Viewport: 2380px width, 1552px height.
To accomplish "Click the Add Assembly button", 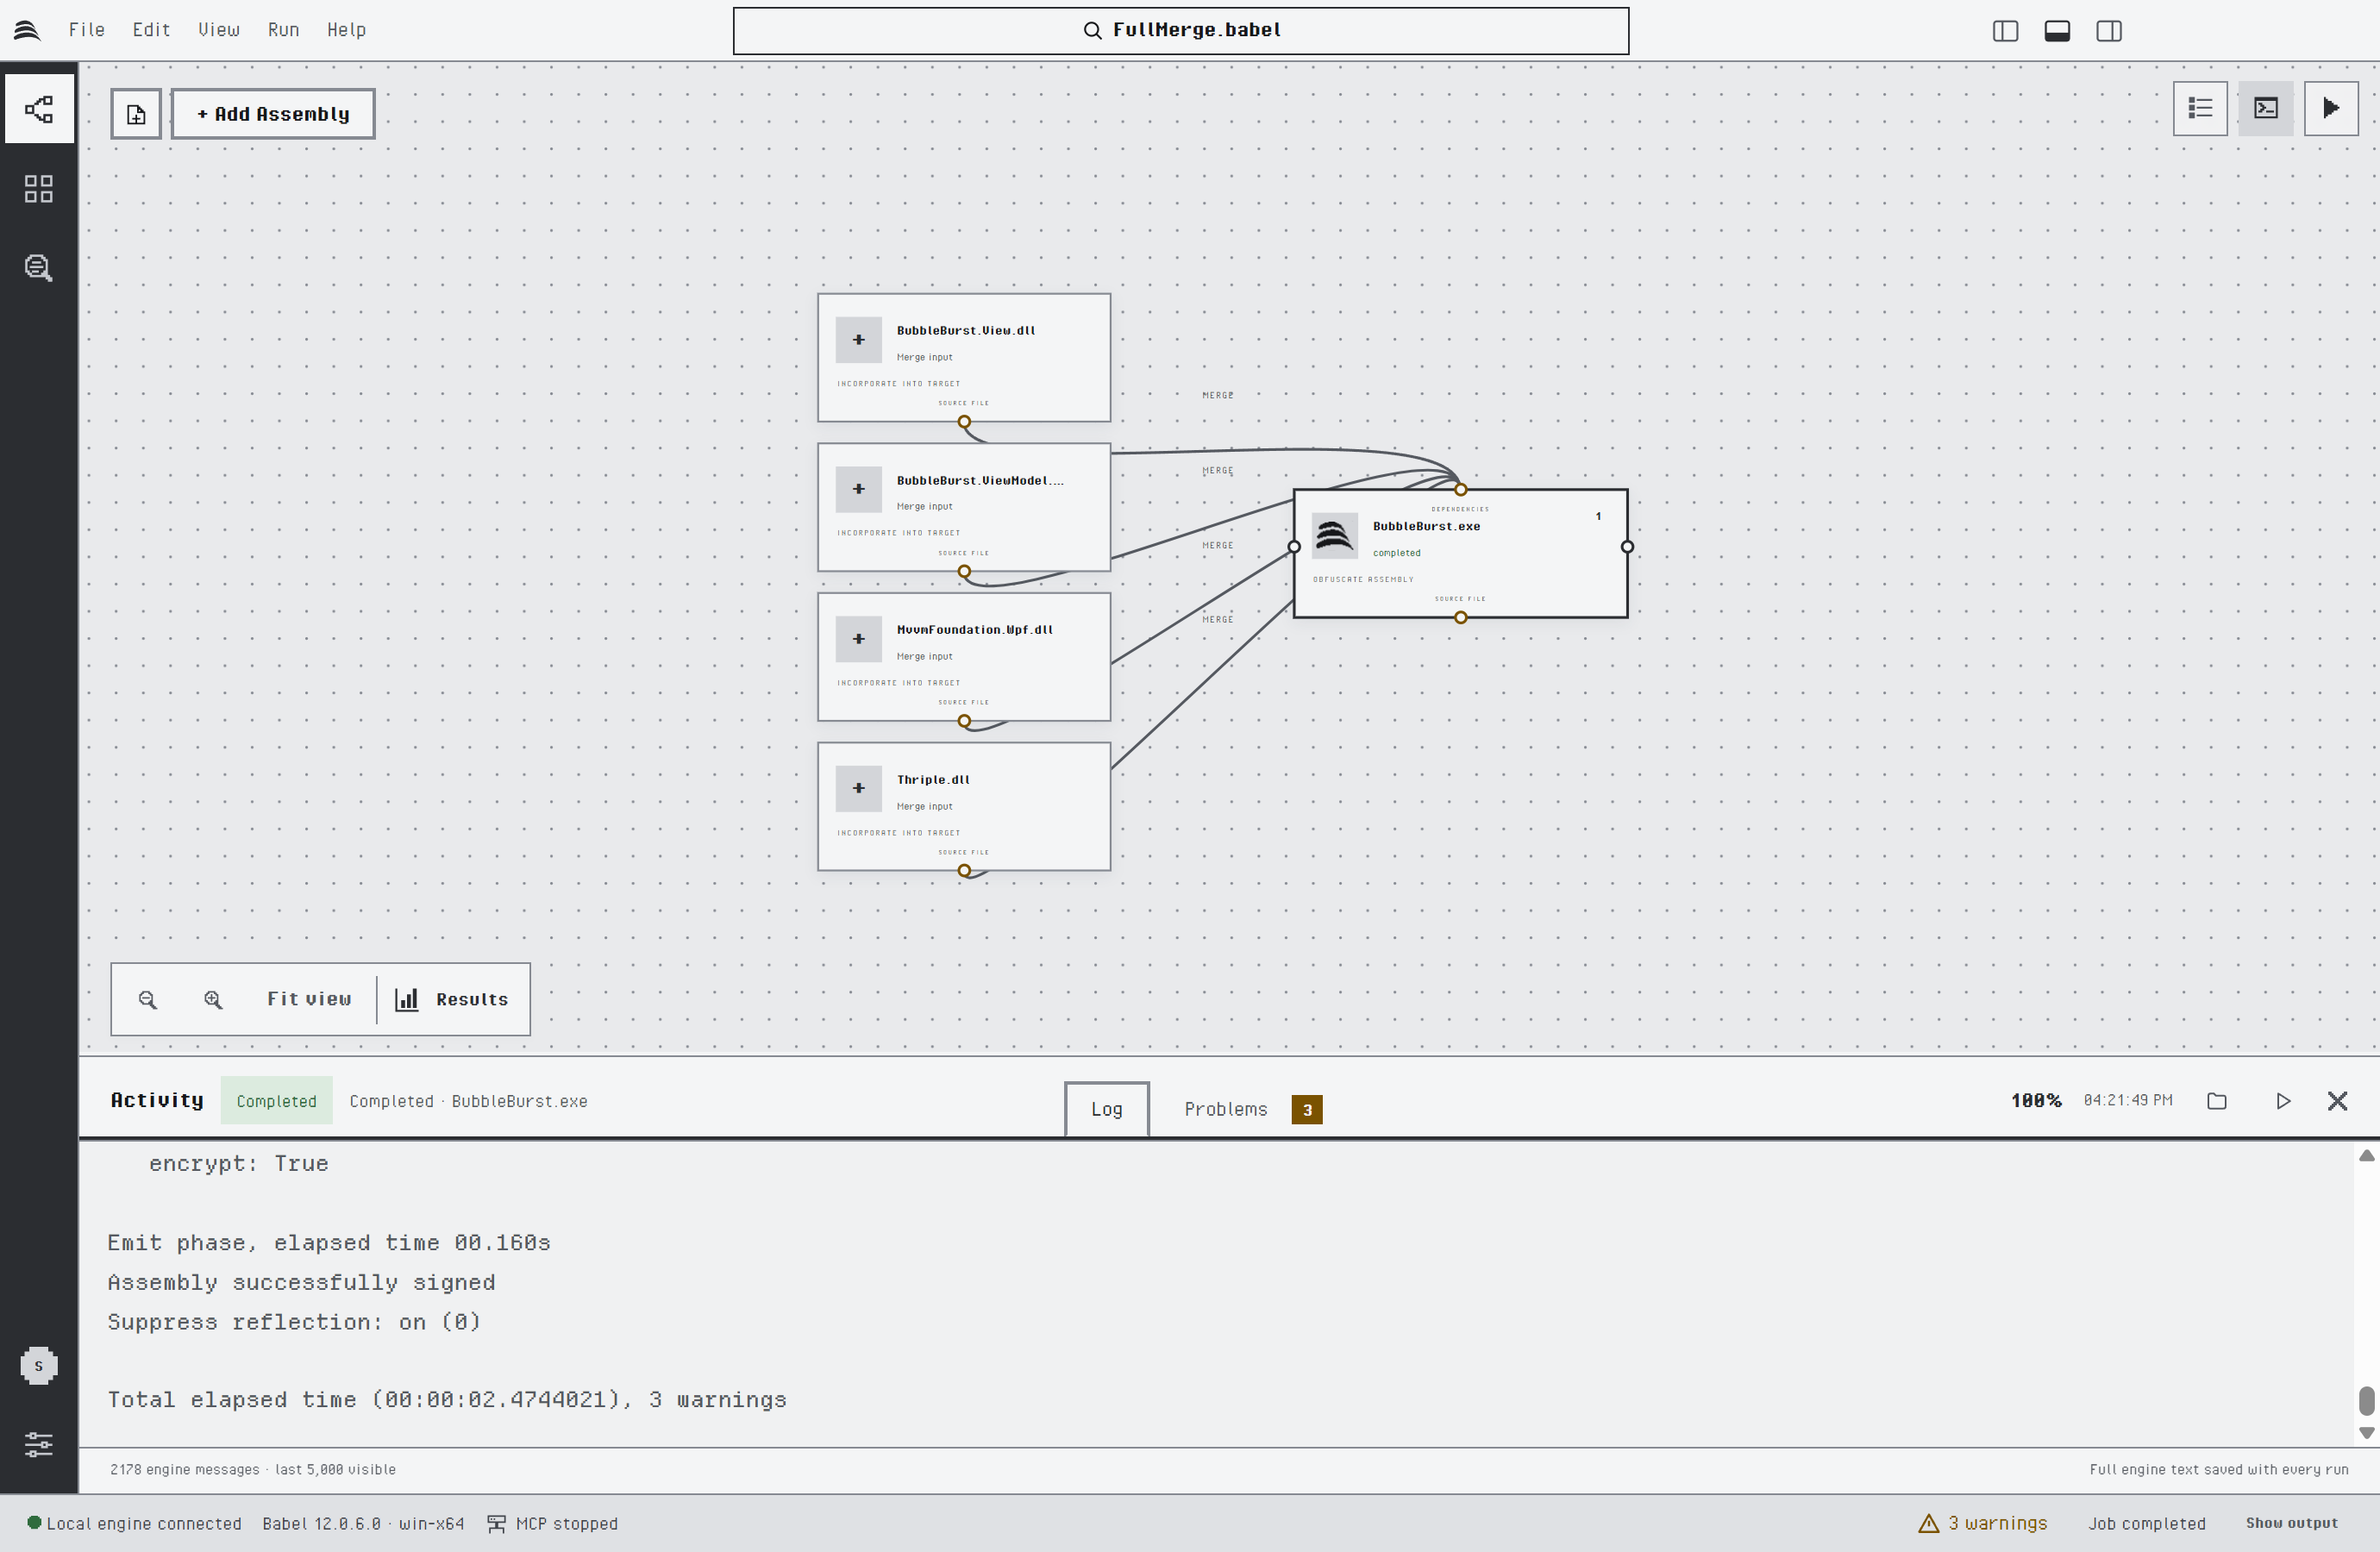I will point(273,114).
